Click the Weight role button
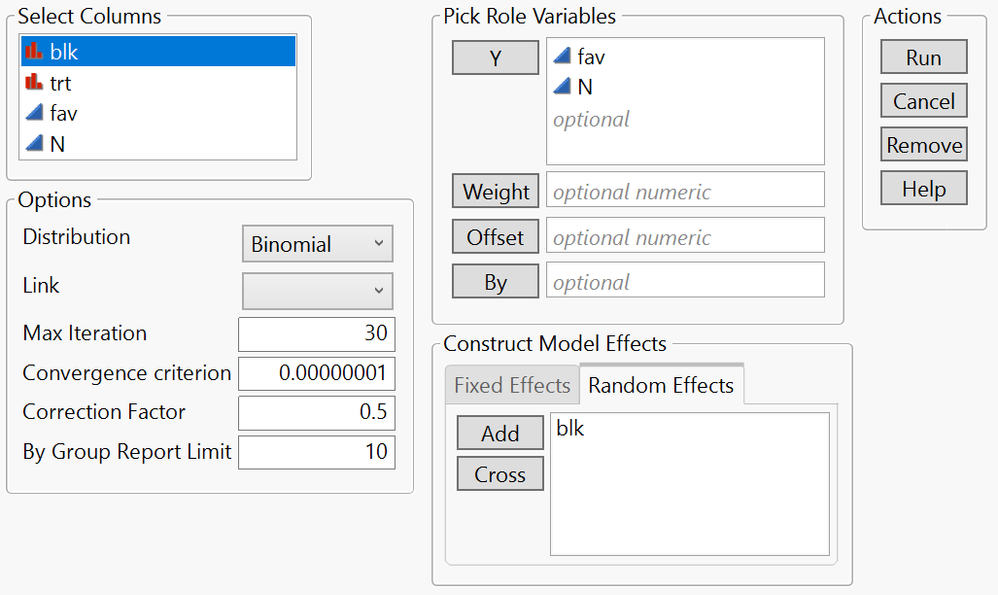 [x=496, y=191]
